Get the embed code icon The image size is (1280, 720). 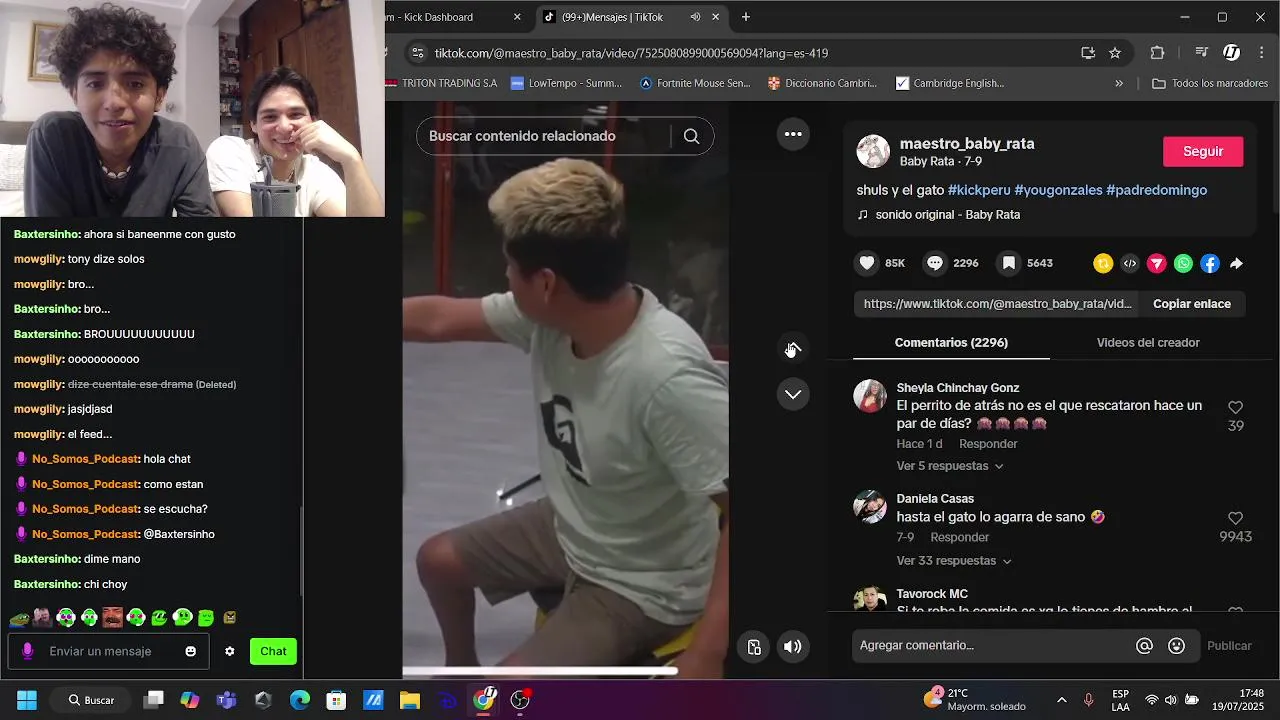pos(1130,264)
